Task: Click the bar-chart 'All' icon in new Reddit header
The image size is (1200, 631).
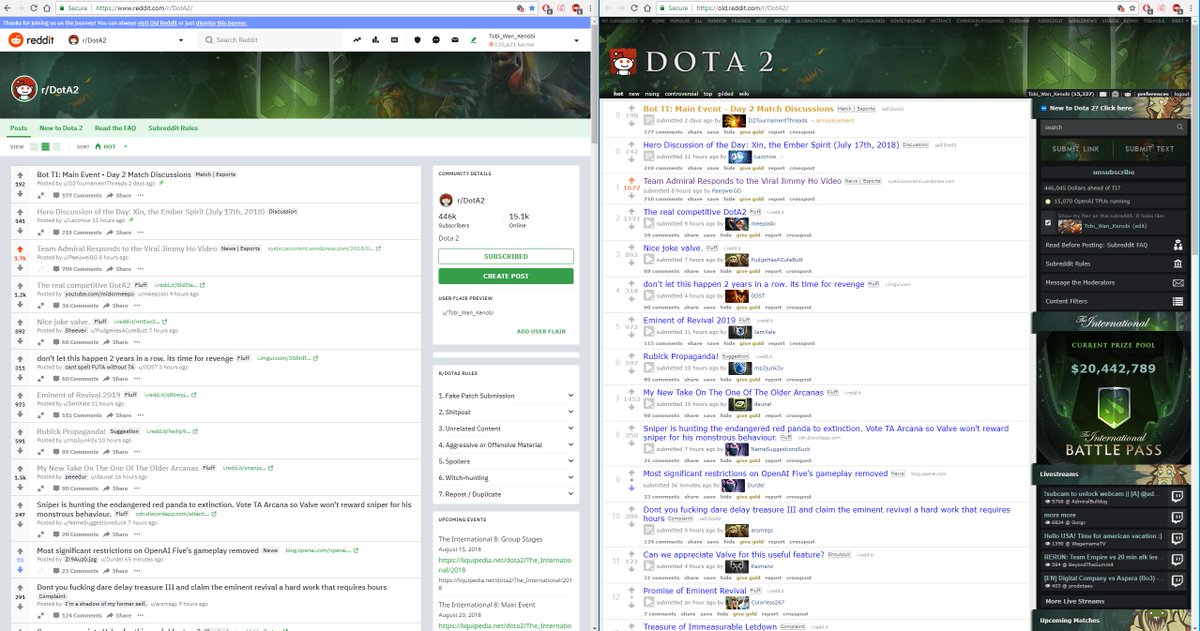Action: [376, 40]
